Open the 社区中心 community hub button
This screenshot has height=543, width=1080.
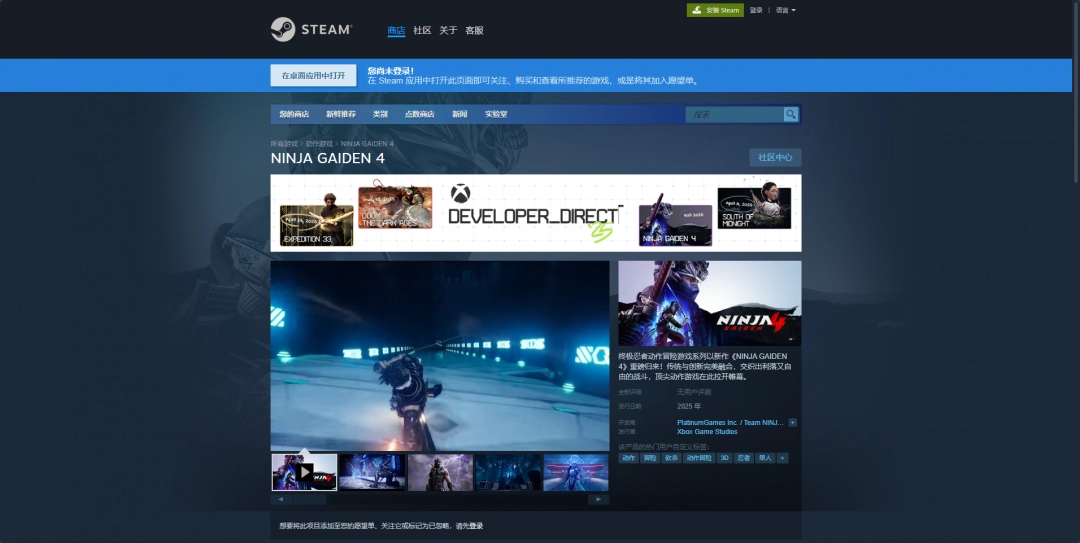(x=775, y=157)
